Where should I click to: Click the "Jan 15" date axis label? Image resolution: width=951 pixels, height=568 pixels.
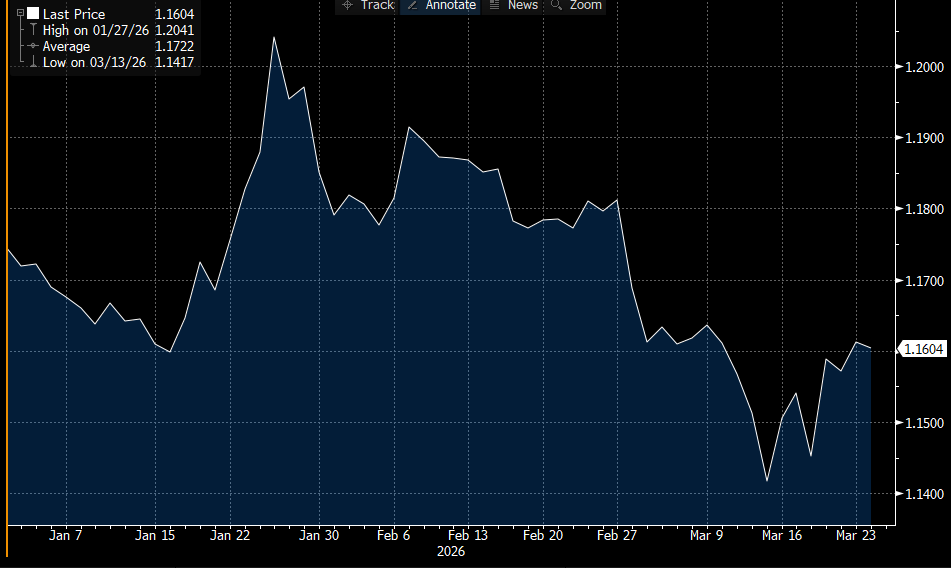click(x=155, y=535)
